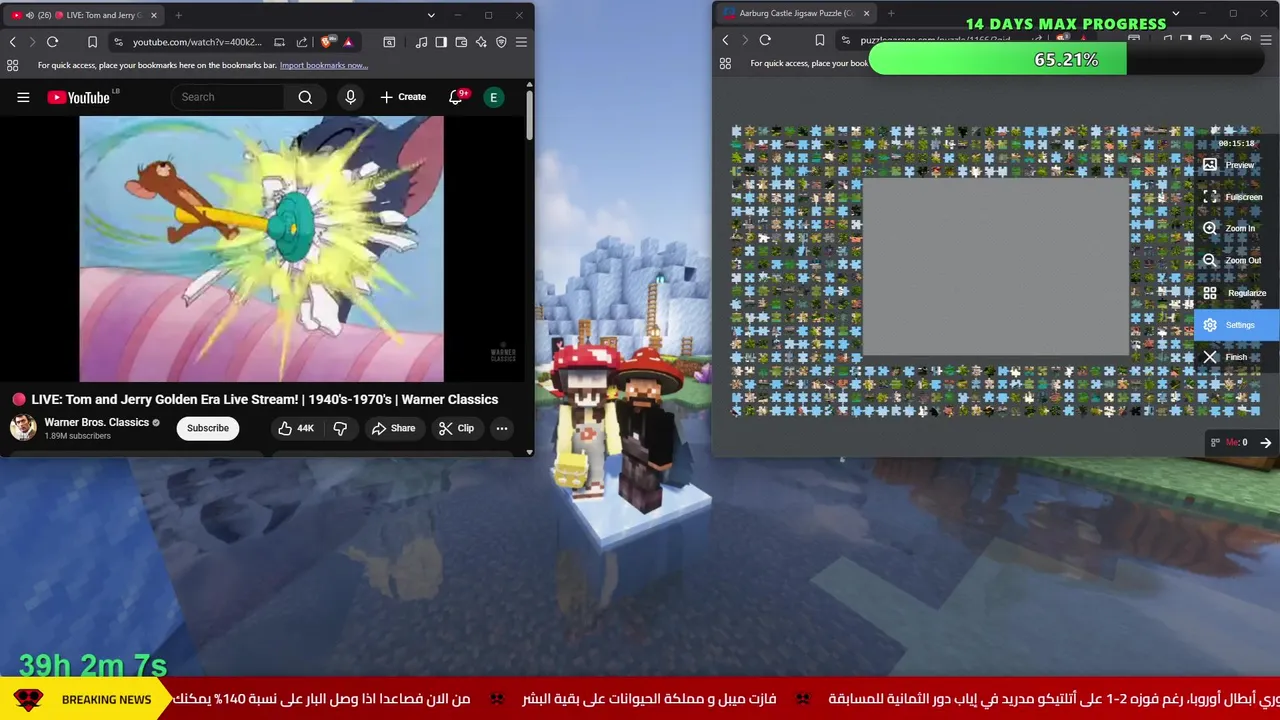Click the YouTube page vertical scrollbar
Screen dimensions: 1280x720
pos(530,113)
